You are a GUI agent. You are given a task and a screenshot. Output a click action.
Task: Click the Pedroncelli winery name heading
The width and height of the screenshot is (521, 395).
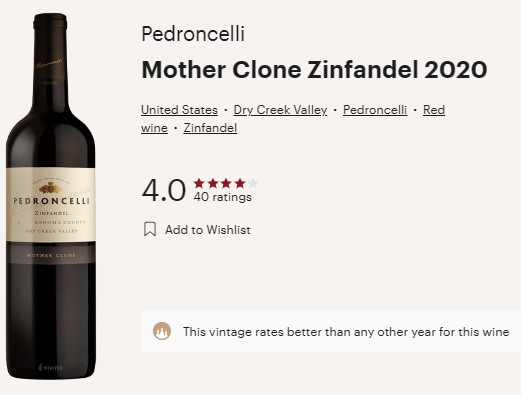tap(193, 34)
